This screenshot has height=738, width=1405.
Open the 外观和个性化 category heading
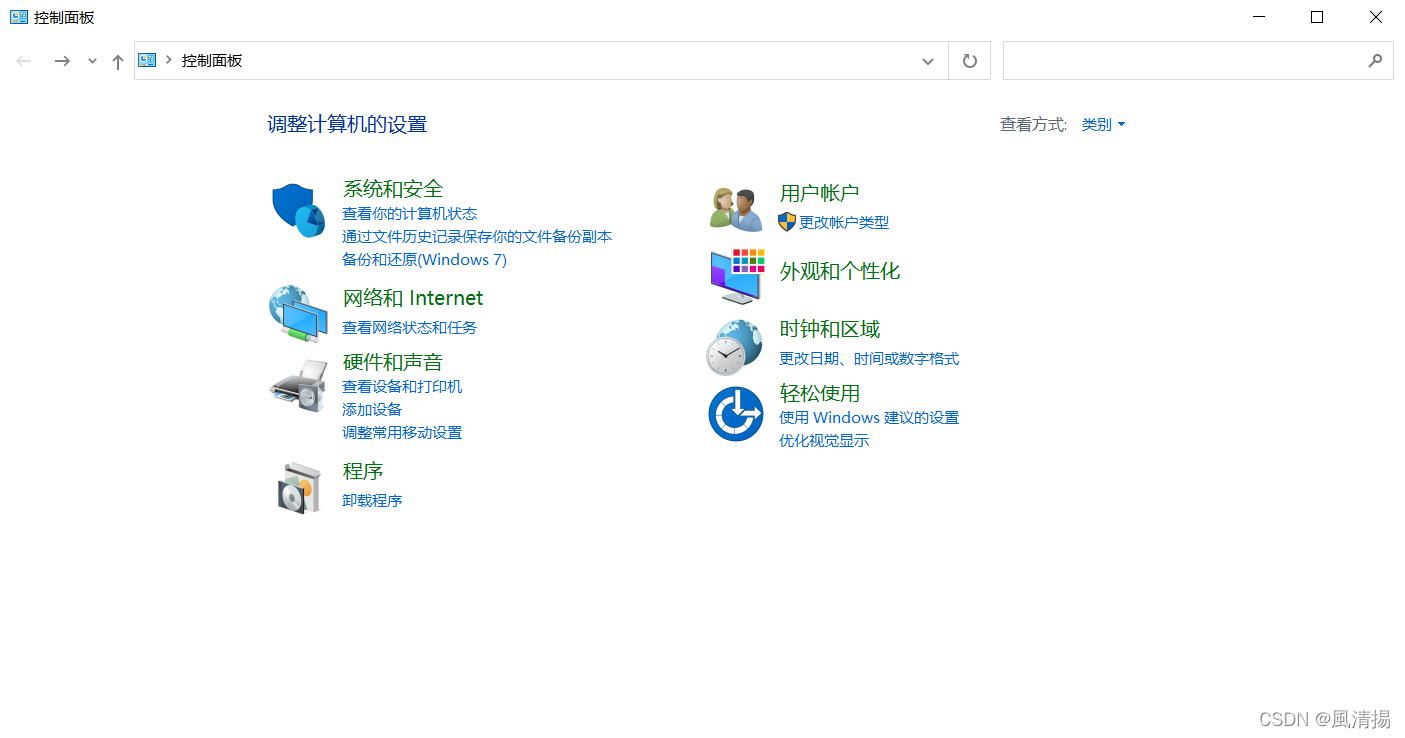[840, 271]
